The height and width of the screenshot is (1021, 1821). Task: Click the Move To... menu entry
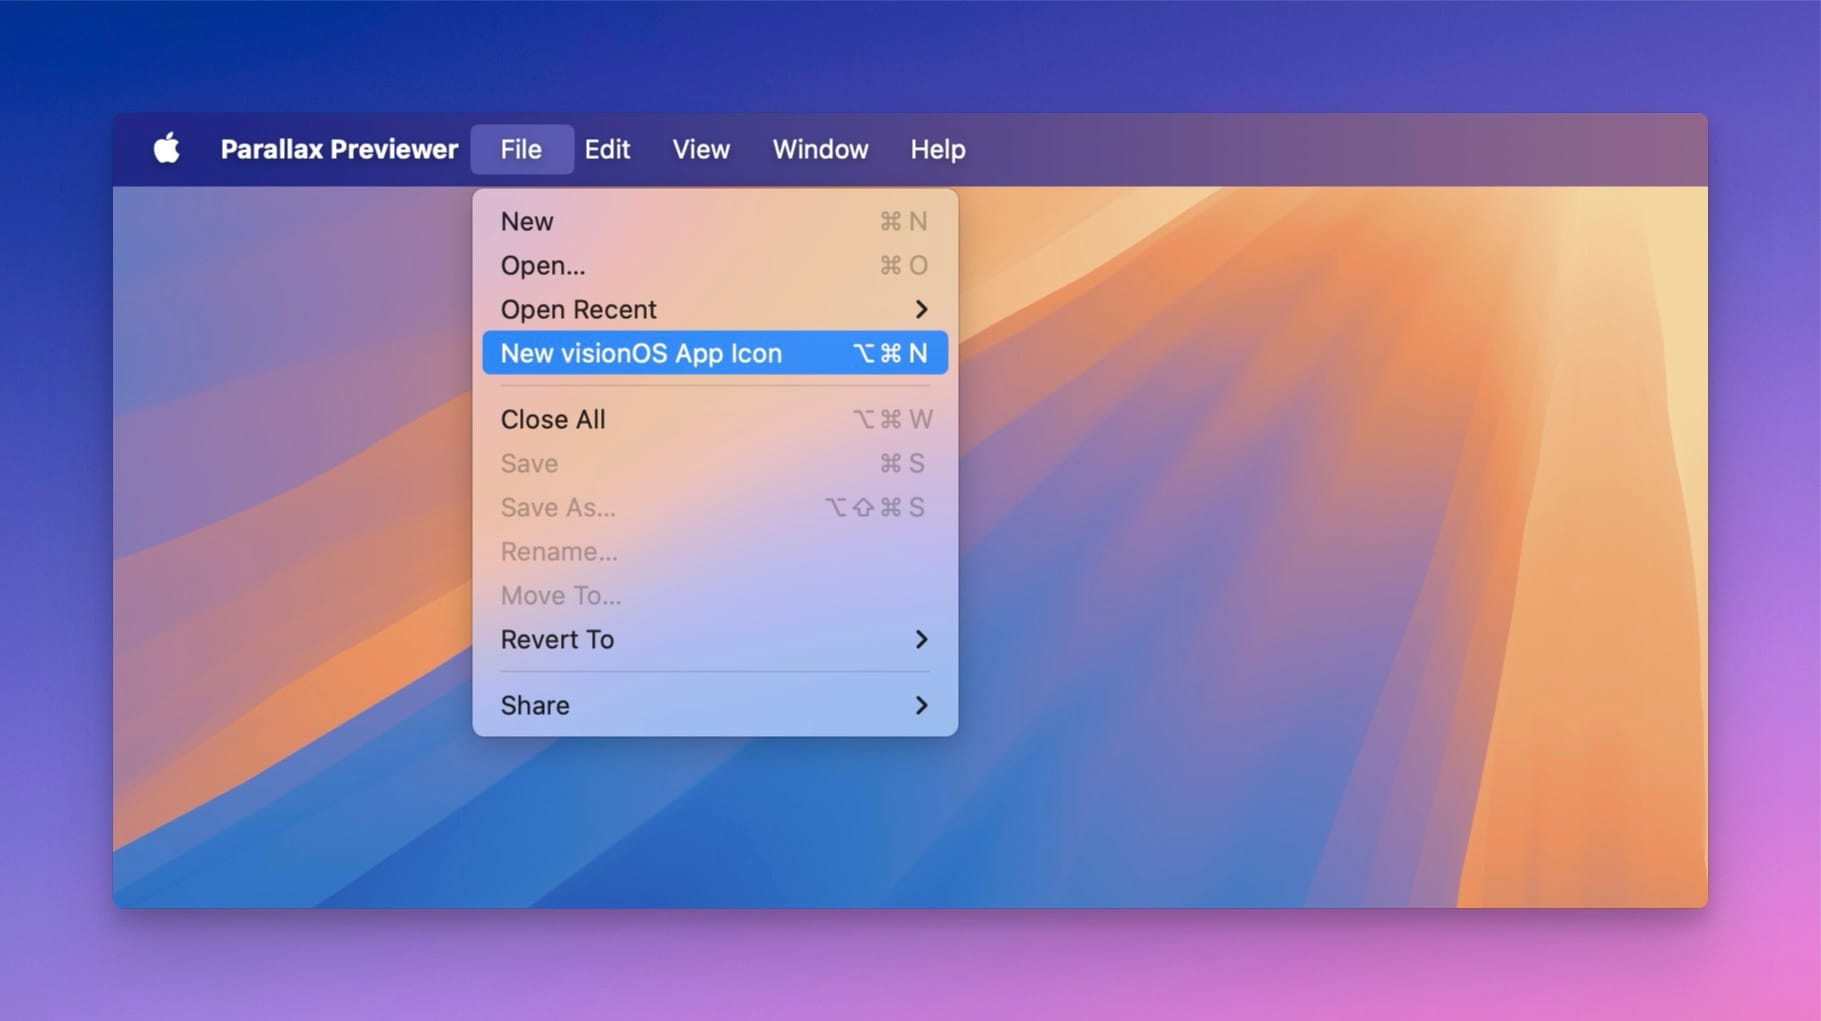pos(561,595)
